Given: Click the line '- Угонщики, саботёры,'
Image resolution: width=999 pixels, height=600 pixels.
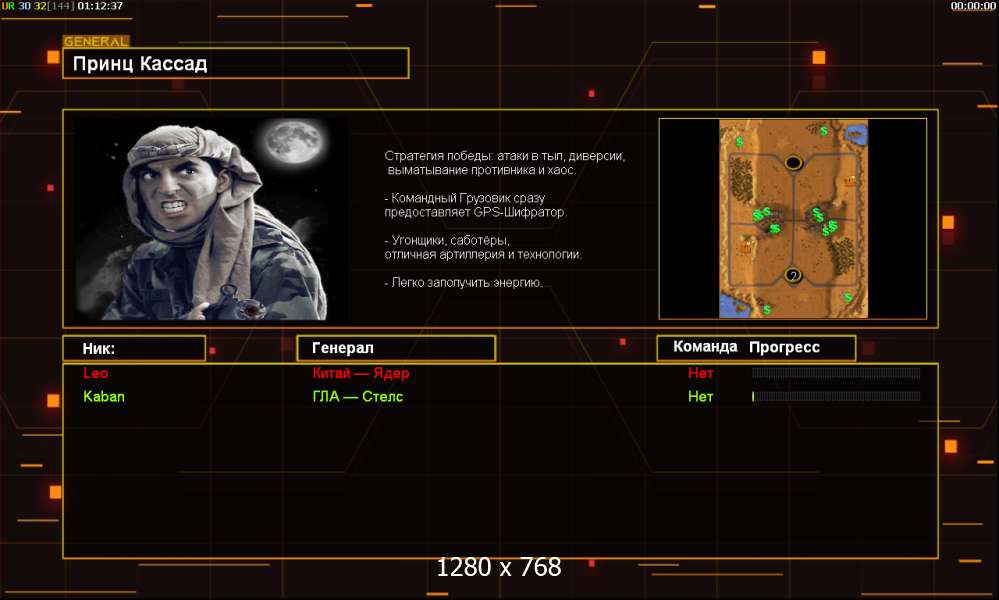Looking at the screenshot, I should point(447,240).
